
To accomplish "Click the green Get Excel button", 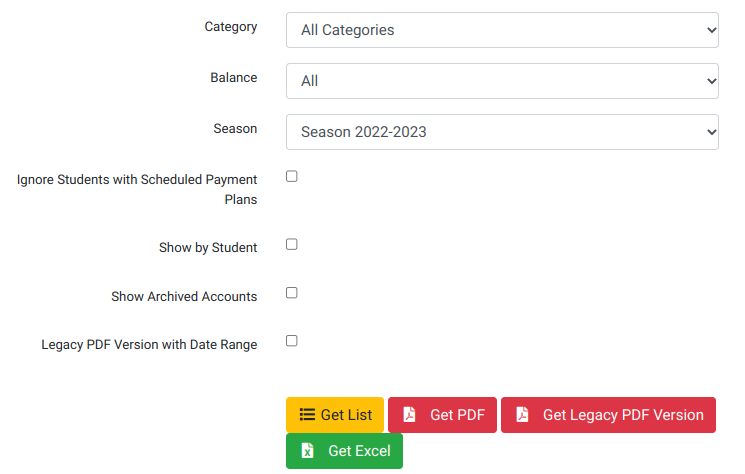I will [x=344, y=451].
